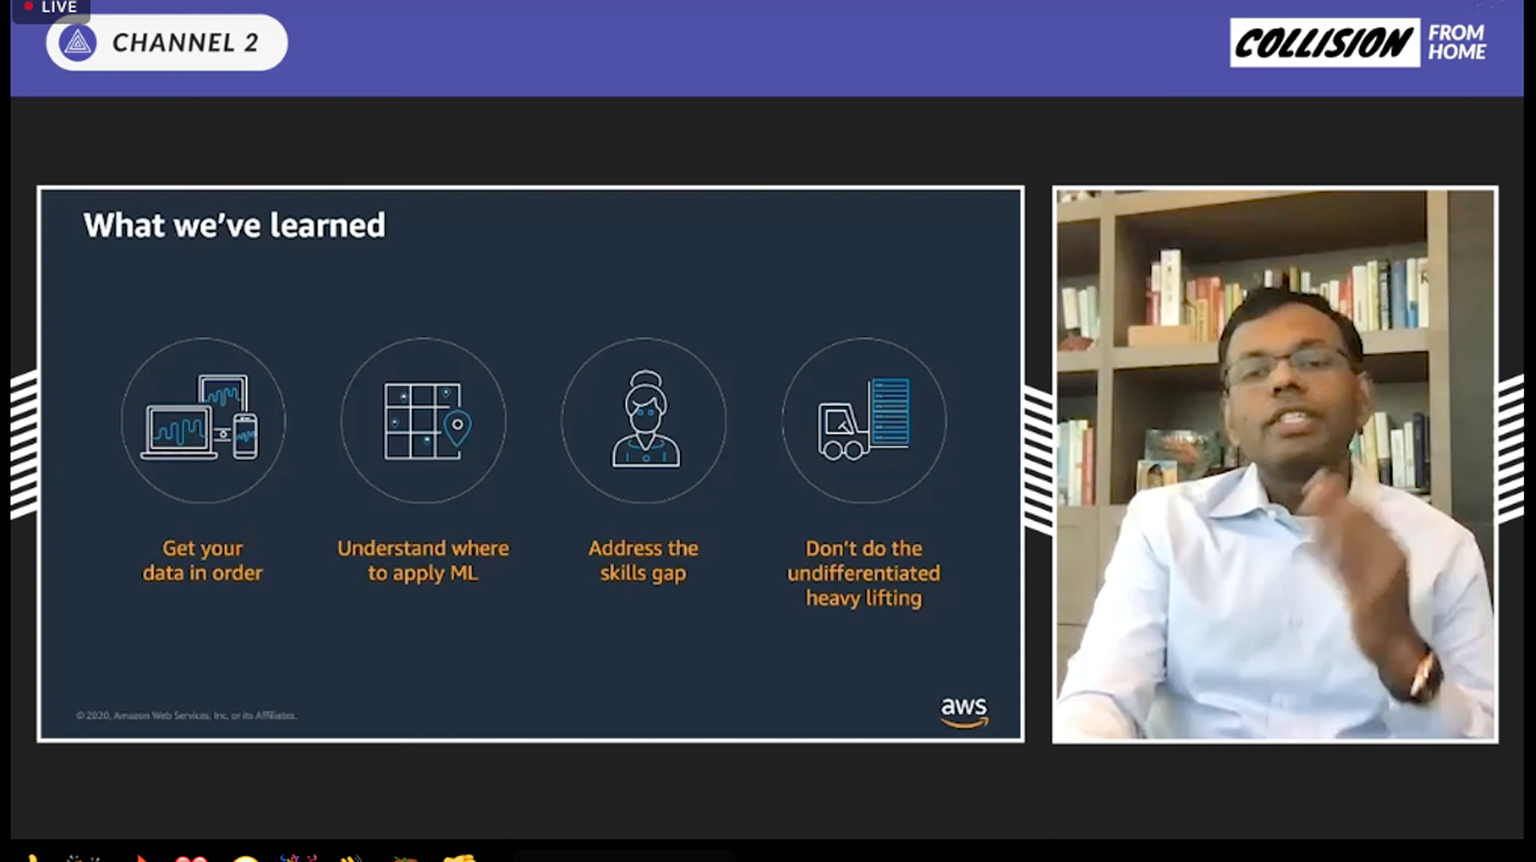Click the Amazon Web Services copyright footer
This screenshot has width=1536, height=862.
click(x=186, y=715)
